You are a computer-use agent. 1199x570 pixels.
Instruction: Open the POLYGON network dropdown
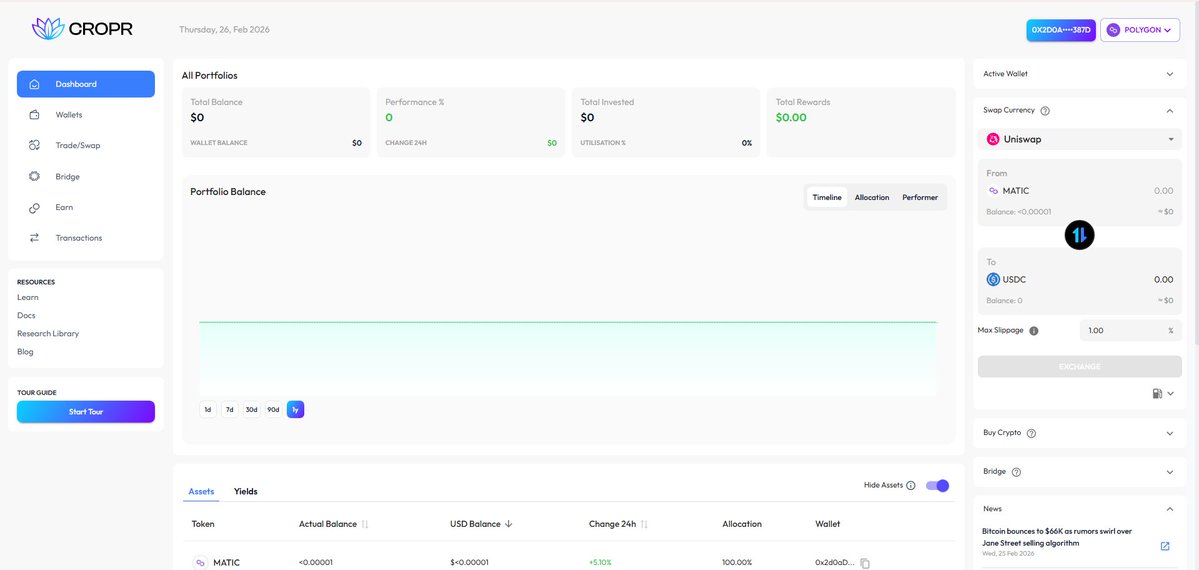point(1140,30)
